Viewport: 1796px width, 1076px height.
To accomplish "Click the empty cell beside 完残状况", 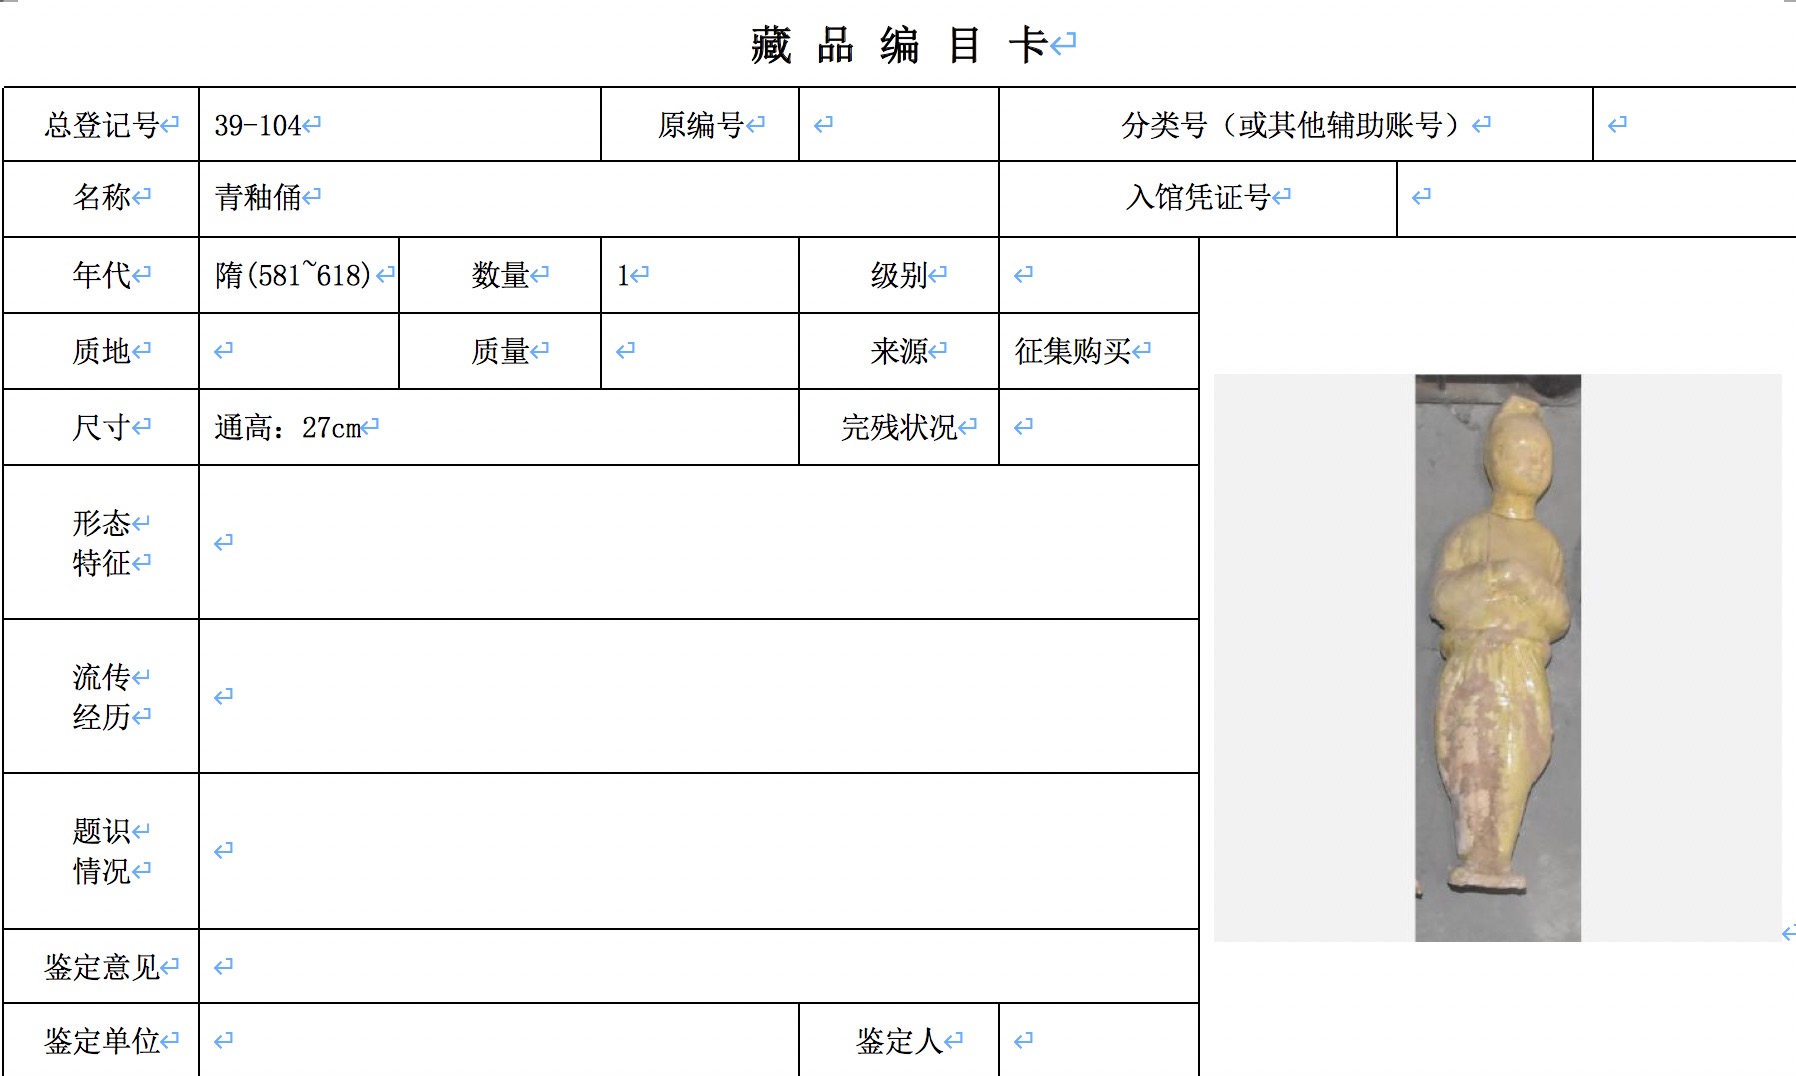I will (x=1099, y=426).
